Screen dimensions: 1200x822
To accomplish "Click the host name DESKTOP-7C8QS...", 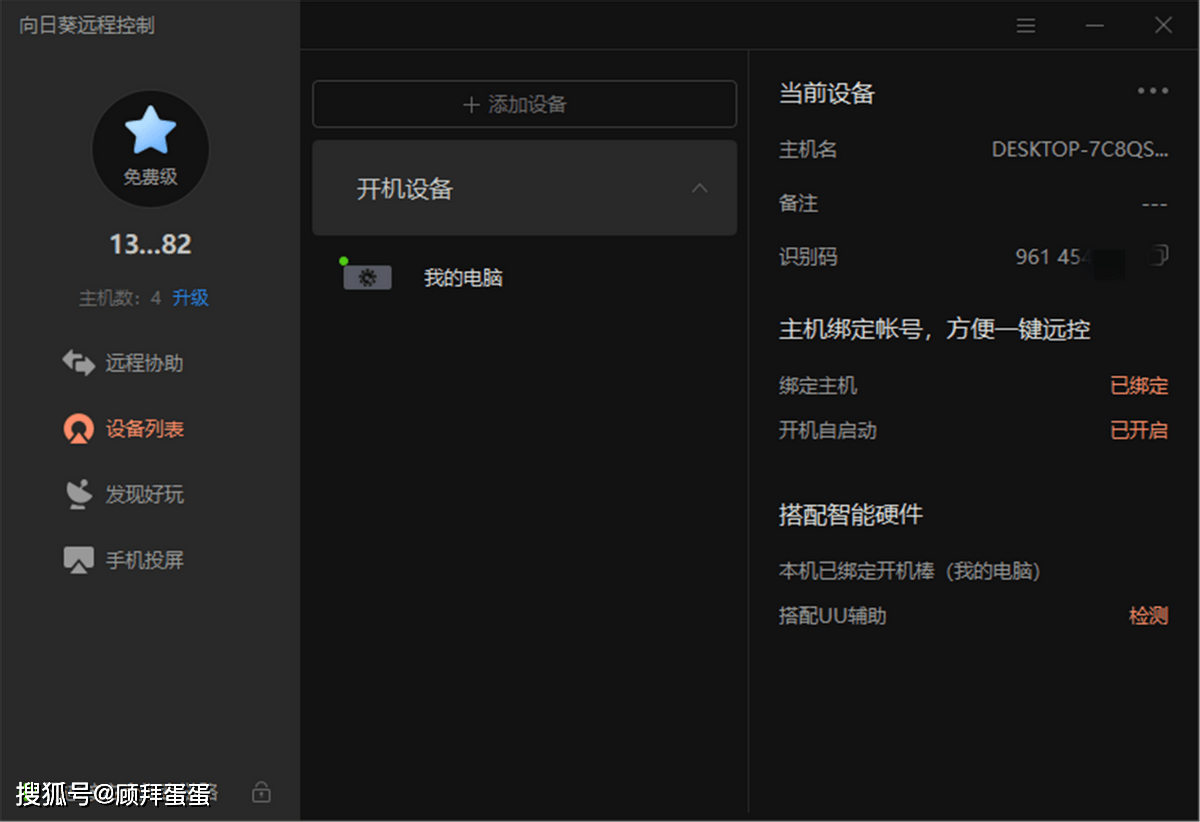I will 1080,150.
